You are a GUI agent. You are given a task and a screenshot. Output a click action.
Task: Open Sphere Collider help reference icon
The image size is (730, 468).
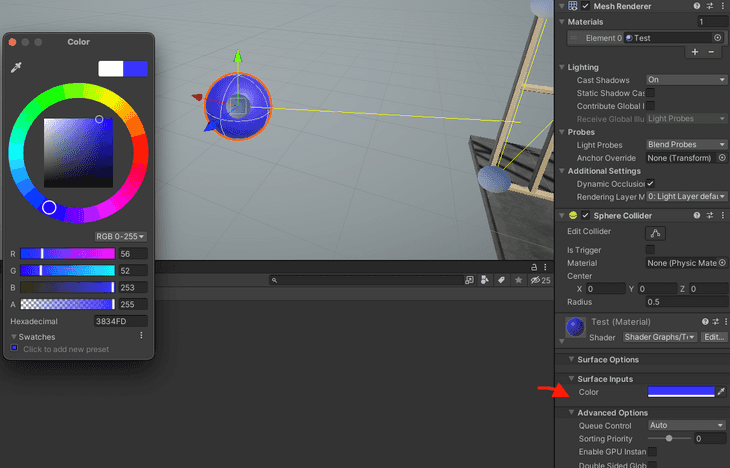[697, 215]
